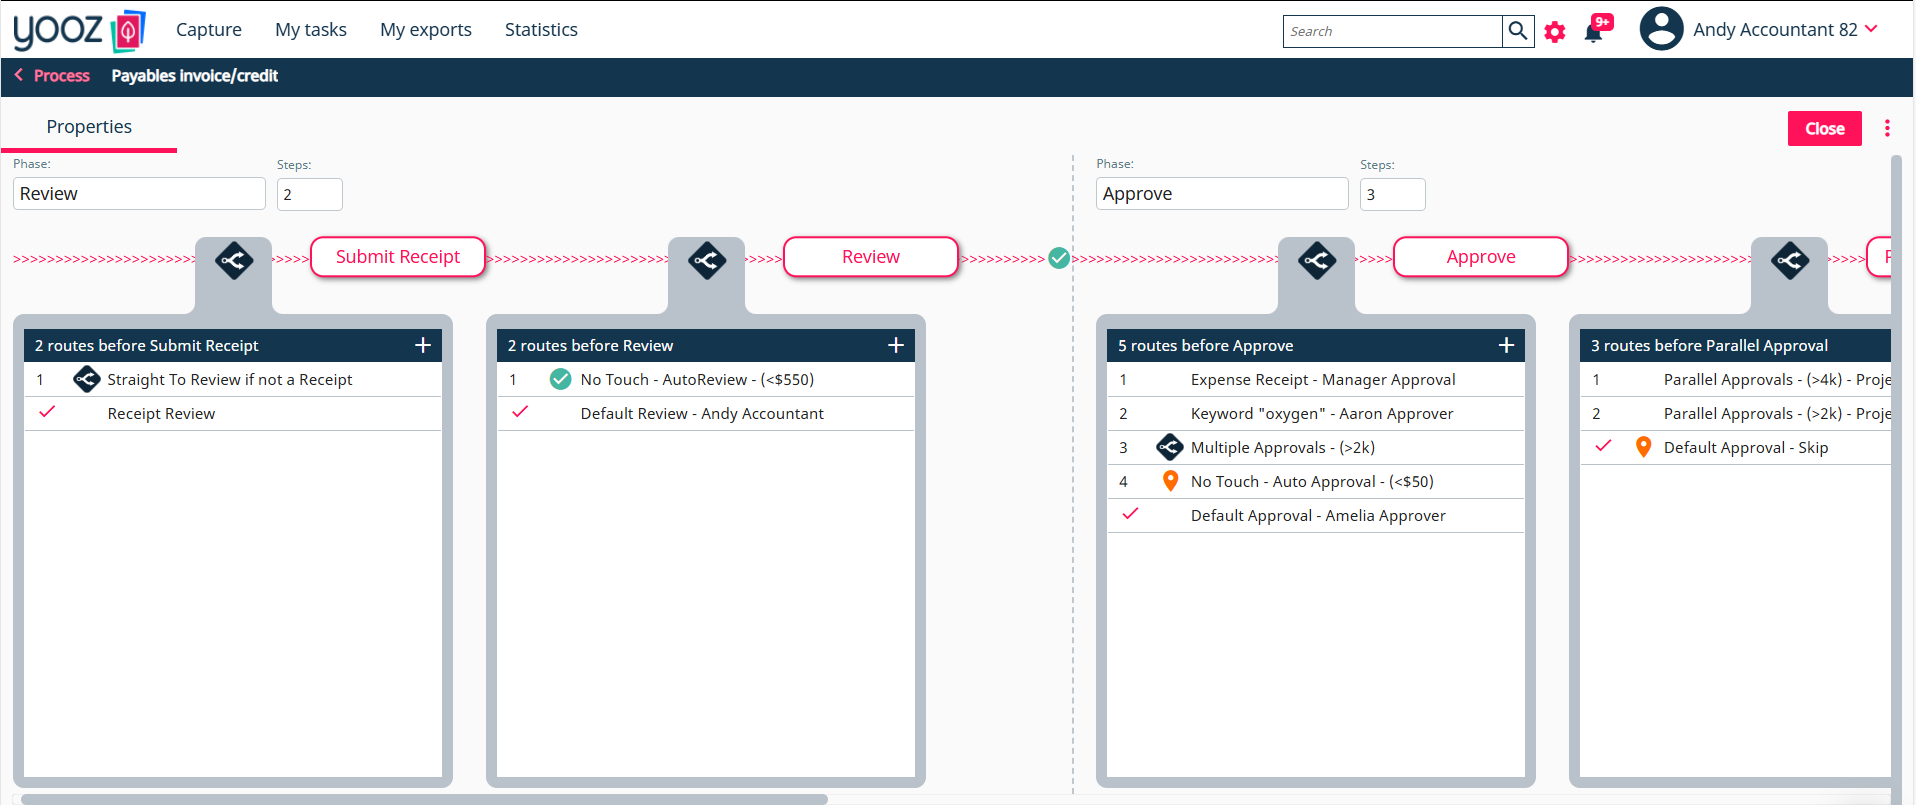This screenshot has width=1916, height=805.
Task: Go back using Process chevron
Action: click(x=19, y=75)
